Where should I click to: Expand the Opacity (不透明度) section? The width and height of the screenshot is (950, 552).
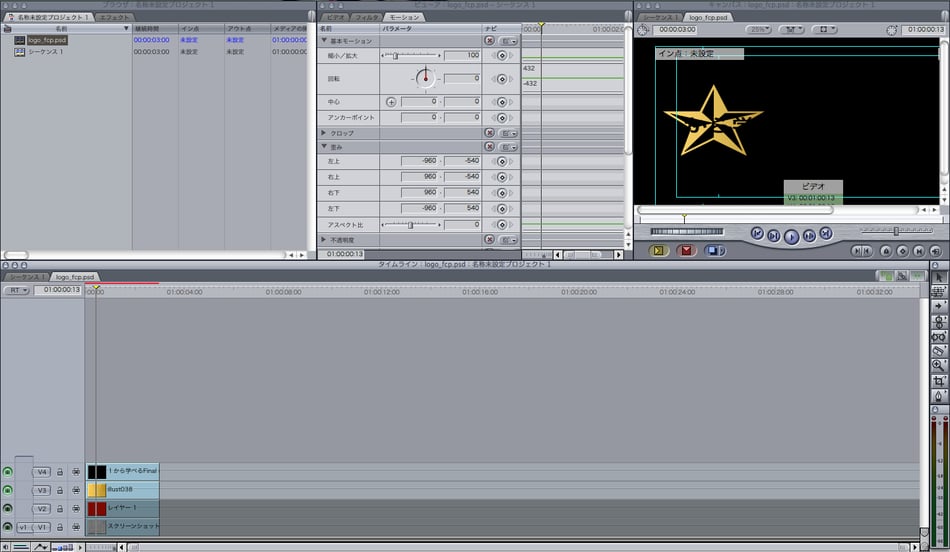(x=324, y=240)
